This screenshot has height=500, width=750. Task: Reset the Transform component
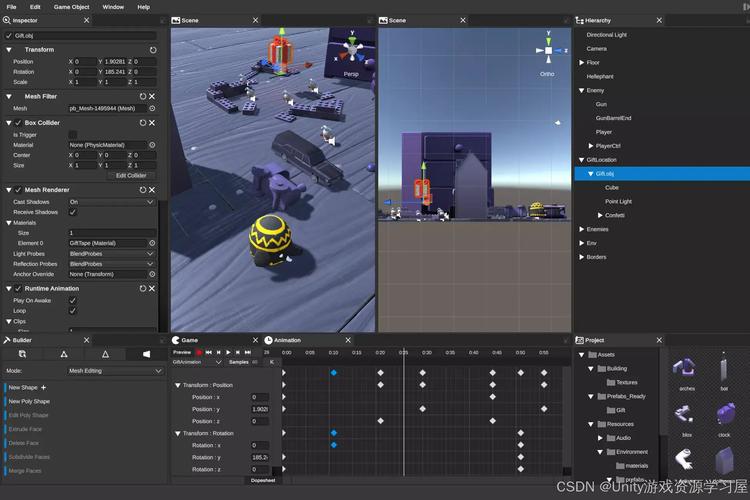click(153, 49)
